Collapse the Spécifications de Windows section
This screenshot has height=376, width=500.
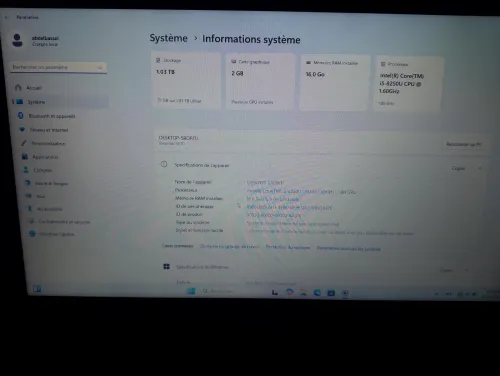coord(467,270)
